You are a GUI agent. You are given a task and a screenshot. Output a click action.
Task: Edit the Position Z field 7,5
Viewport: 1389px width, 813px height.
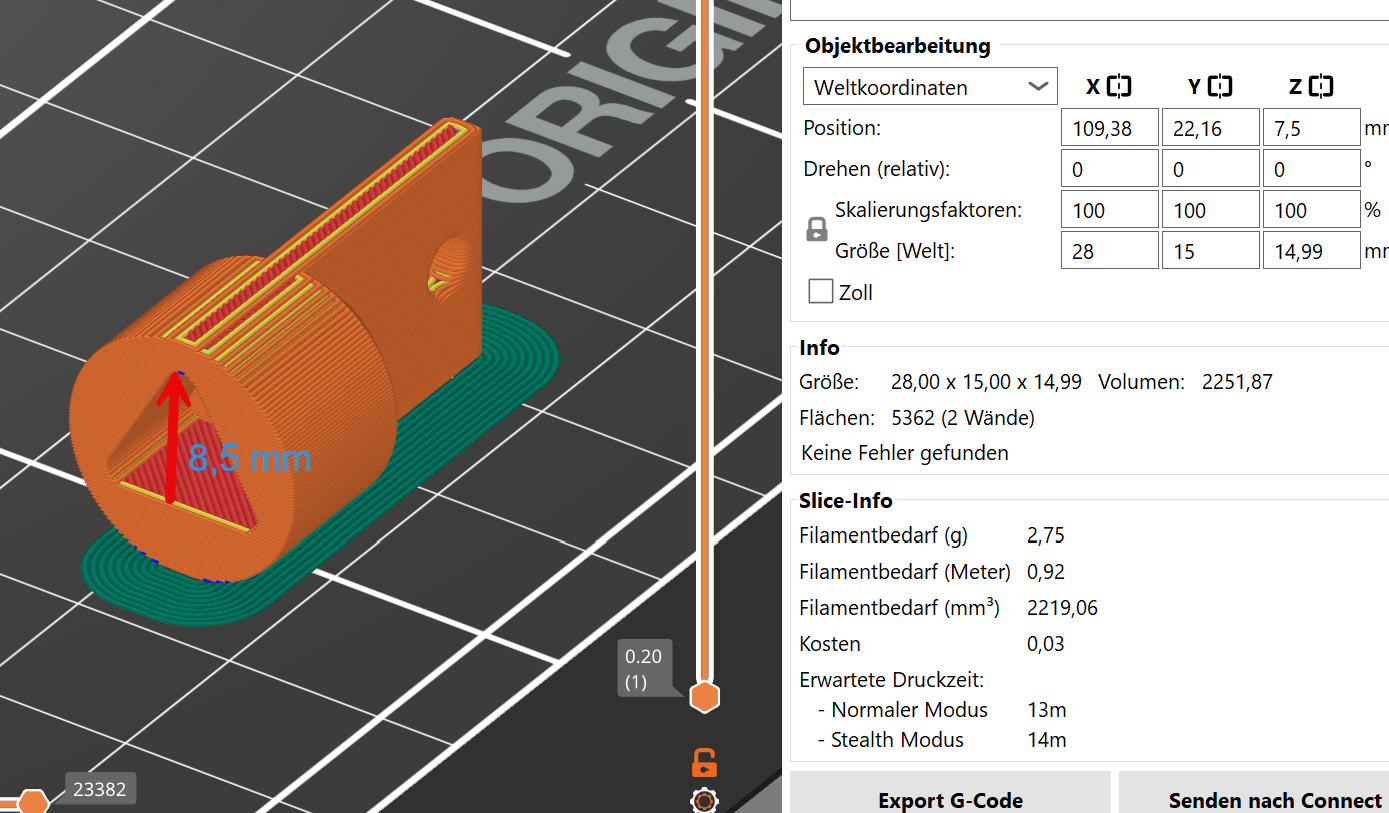point(1312,128)
